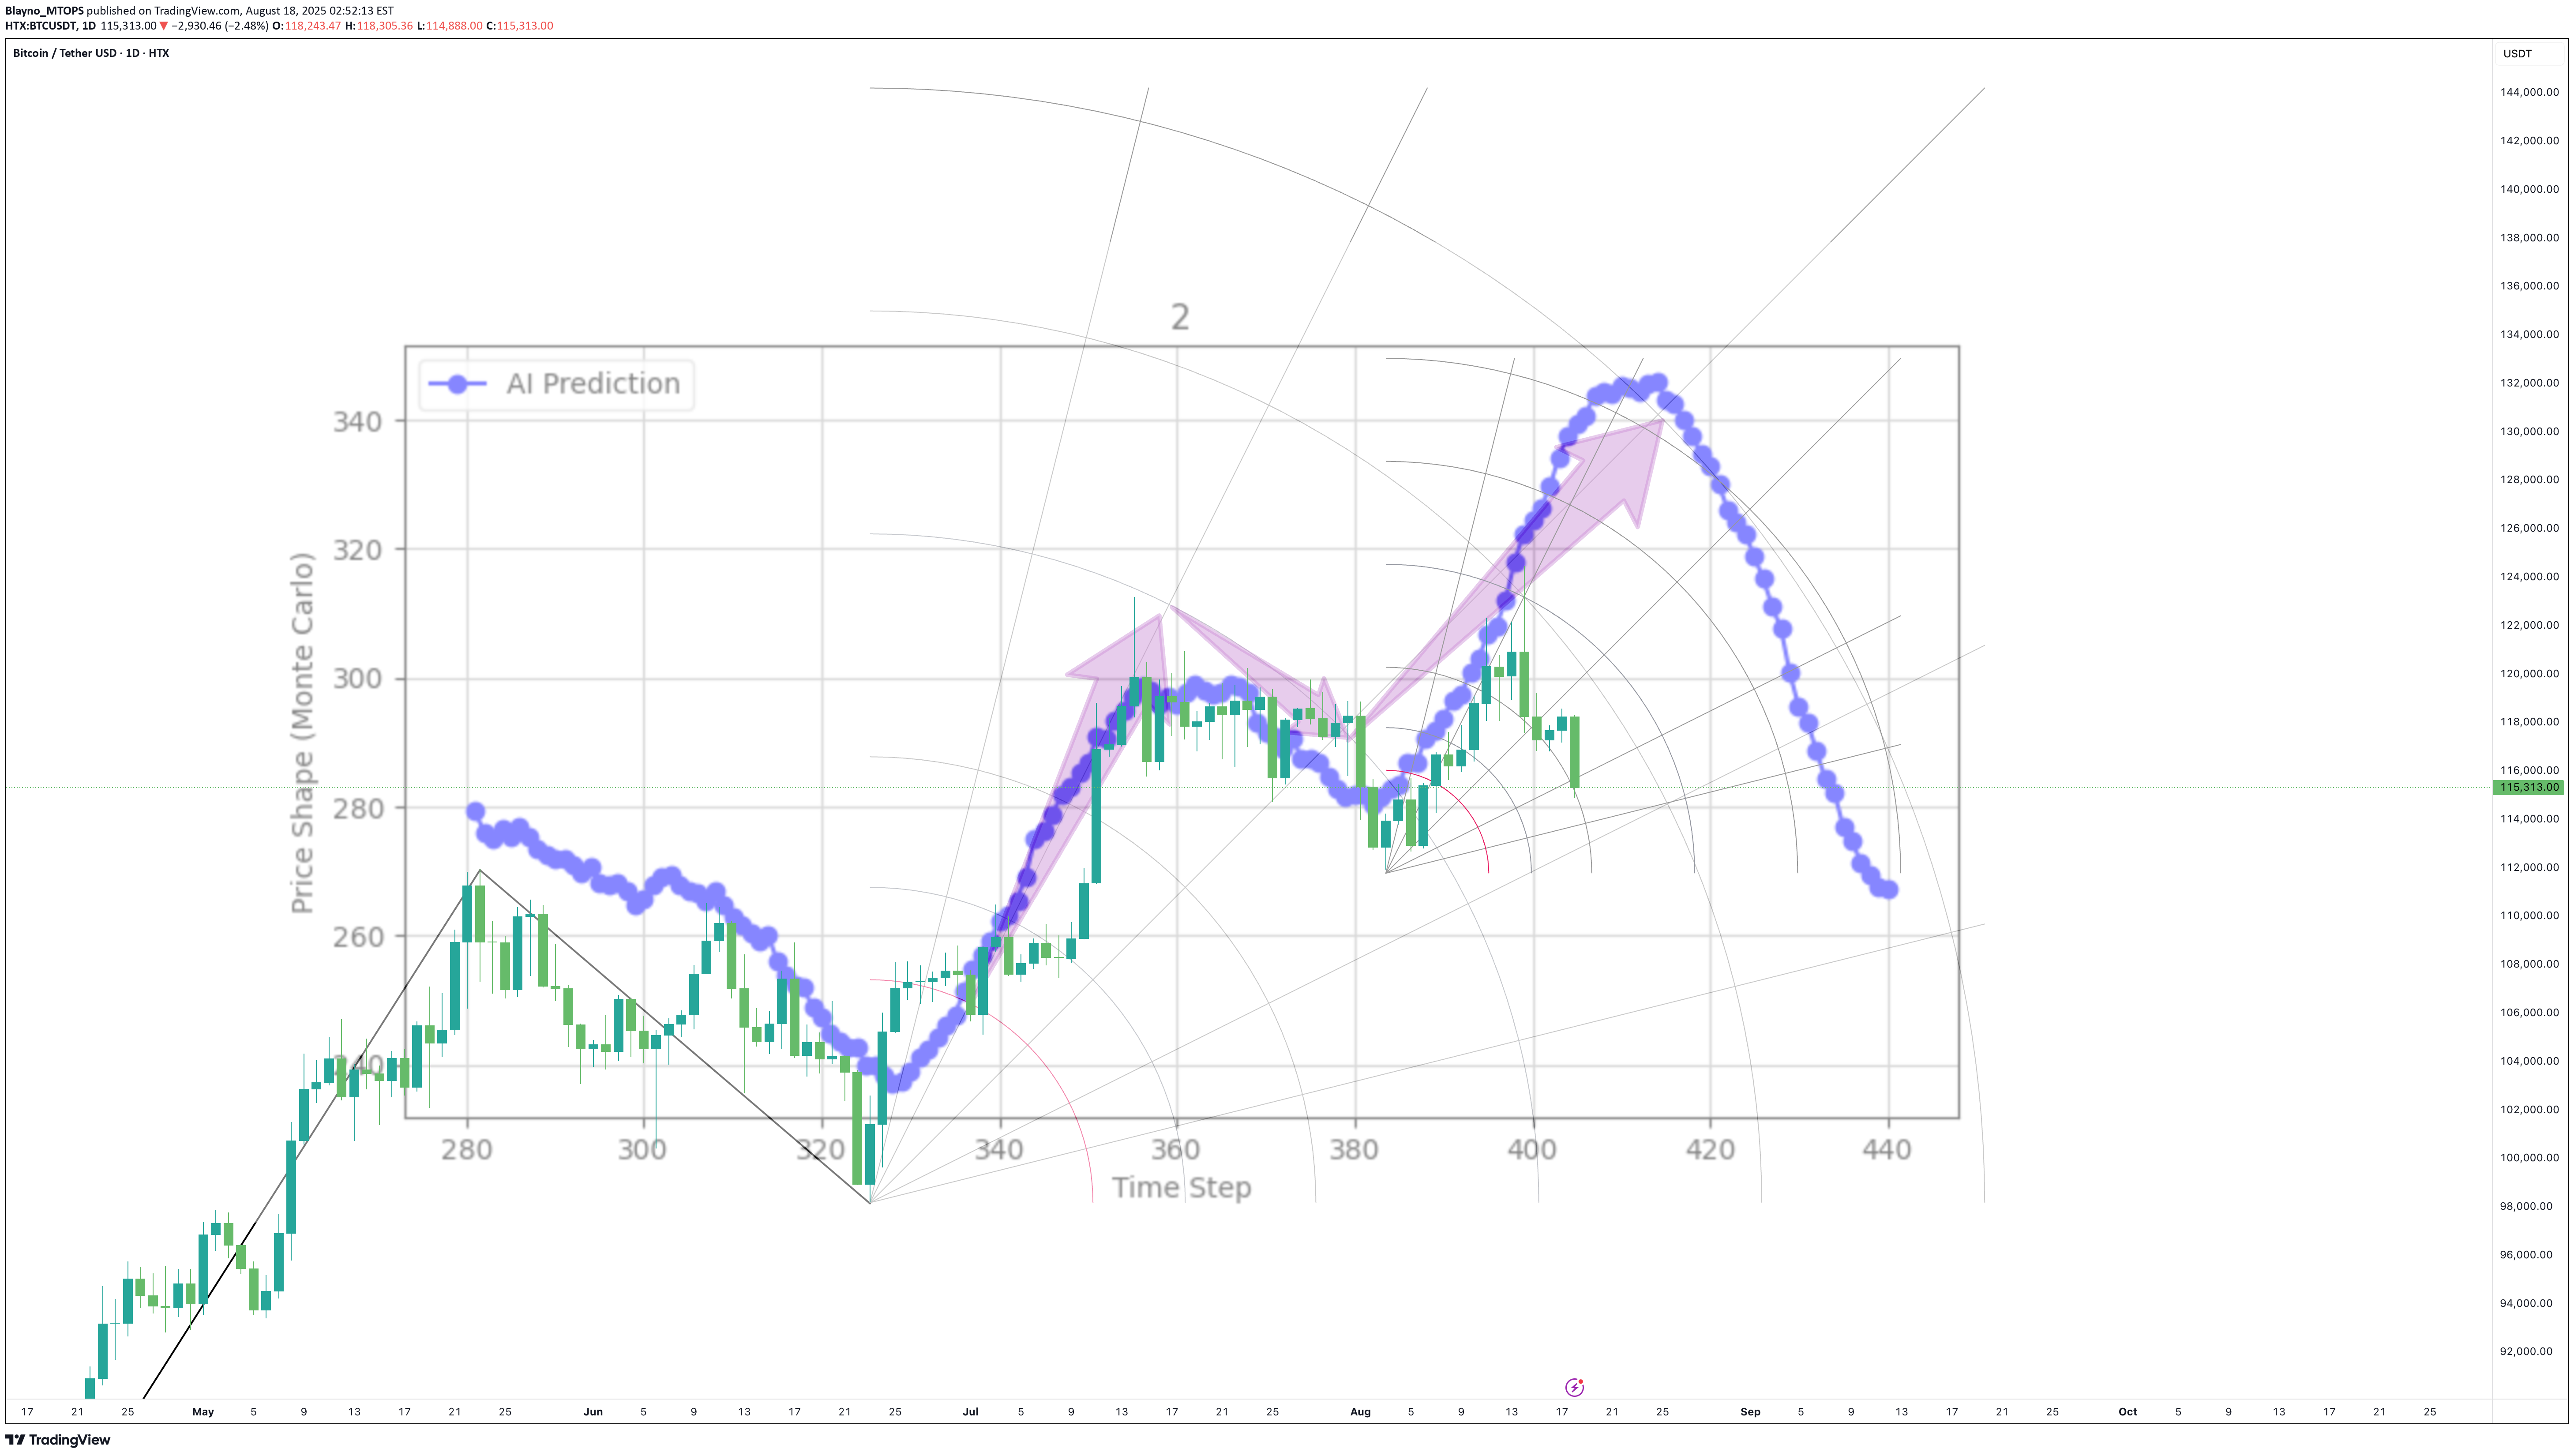Click the TradingView logo at the bottom left
This screenshot has height=1456, width=2574.
pos(58,1440)
